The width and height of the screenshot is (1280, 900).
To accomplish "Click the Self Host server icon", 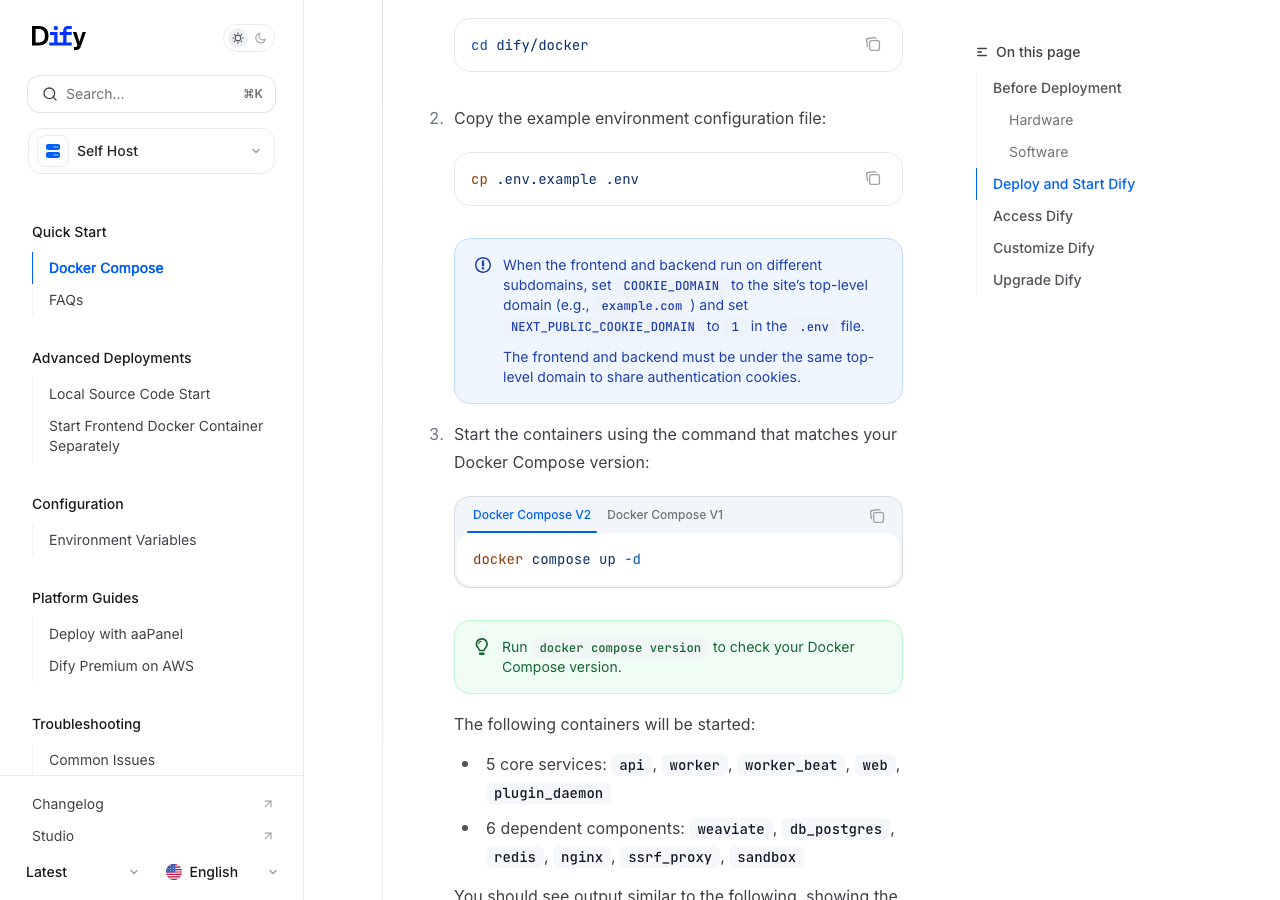I will [x=53, y=151].
